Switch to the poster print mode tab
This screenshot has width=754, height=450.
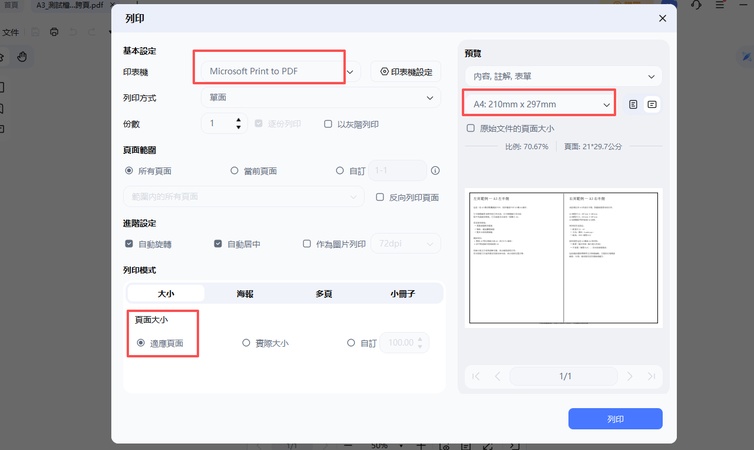coord(245,293)
